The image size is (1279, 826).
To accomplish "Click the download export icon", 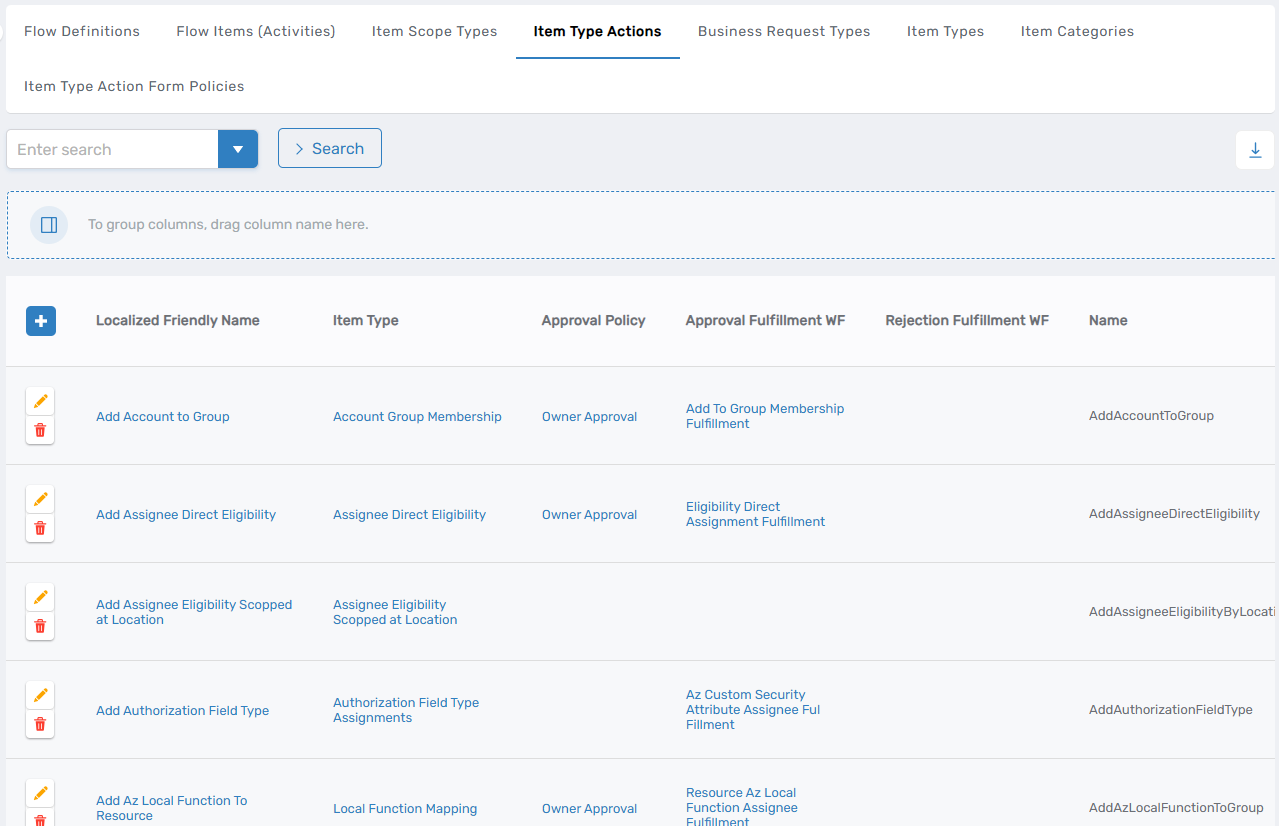I will pyautogui.click(x=1255, y=150).
